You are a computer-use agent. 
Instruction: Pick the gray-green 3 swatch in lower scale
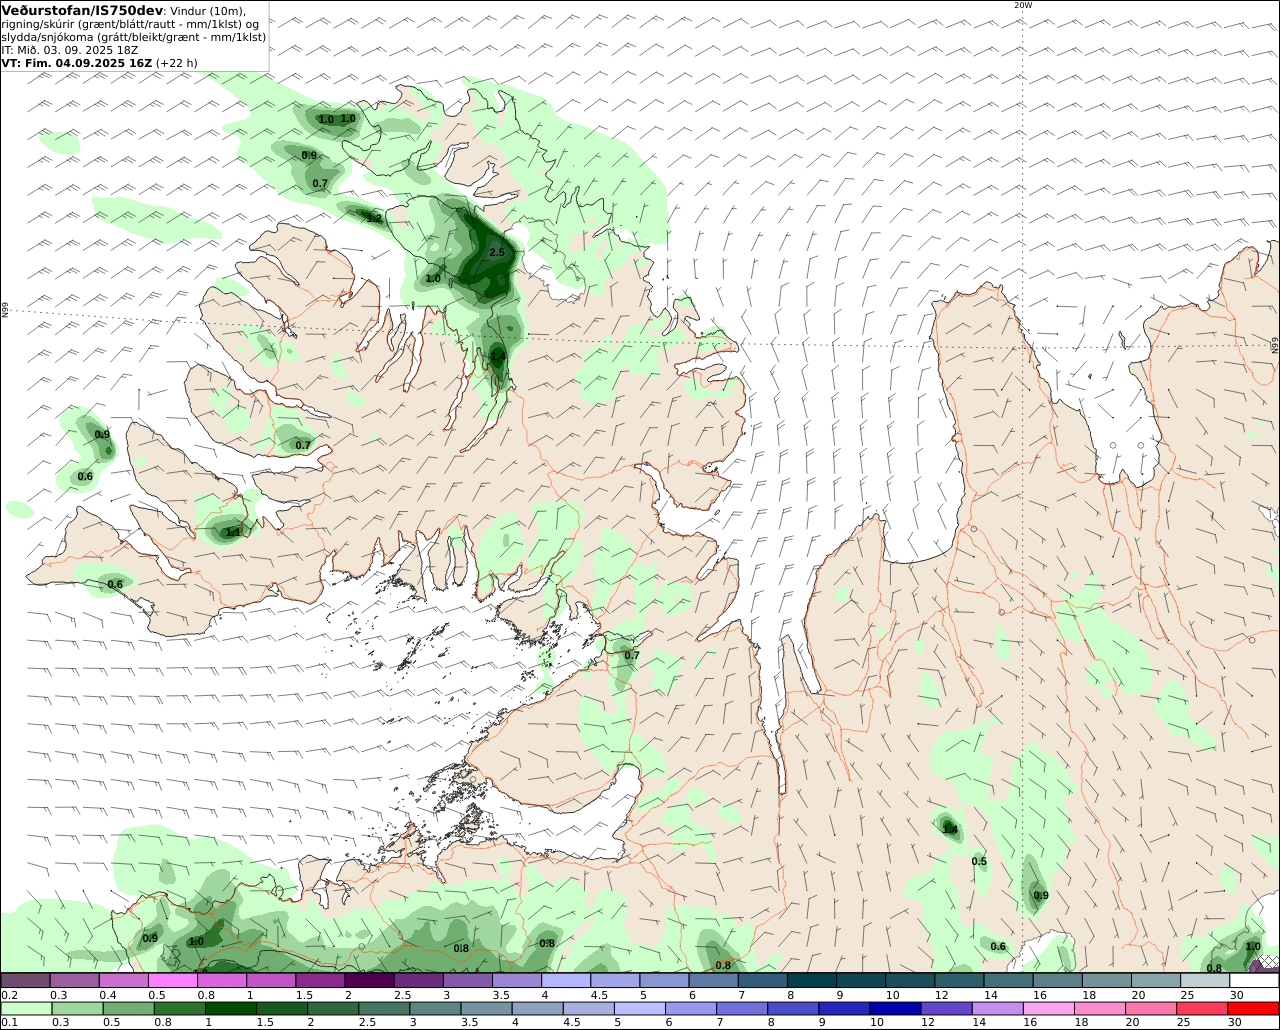436,1009
